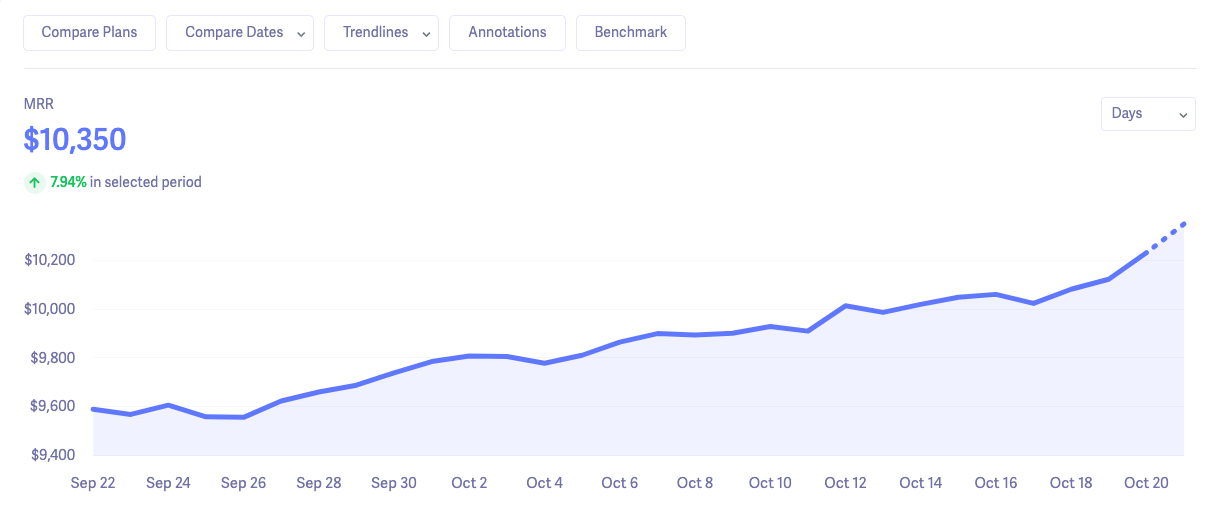Screen dimensions: 1216x507
Task: Select the Oct 12 x-axis label
Action: pos(845,483)
